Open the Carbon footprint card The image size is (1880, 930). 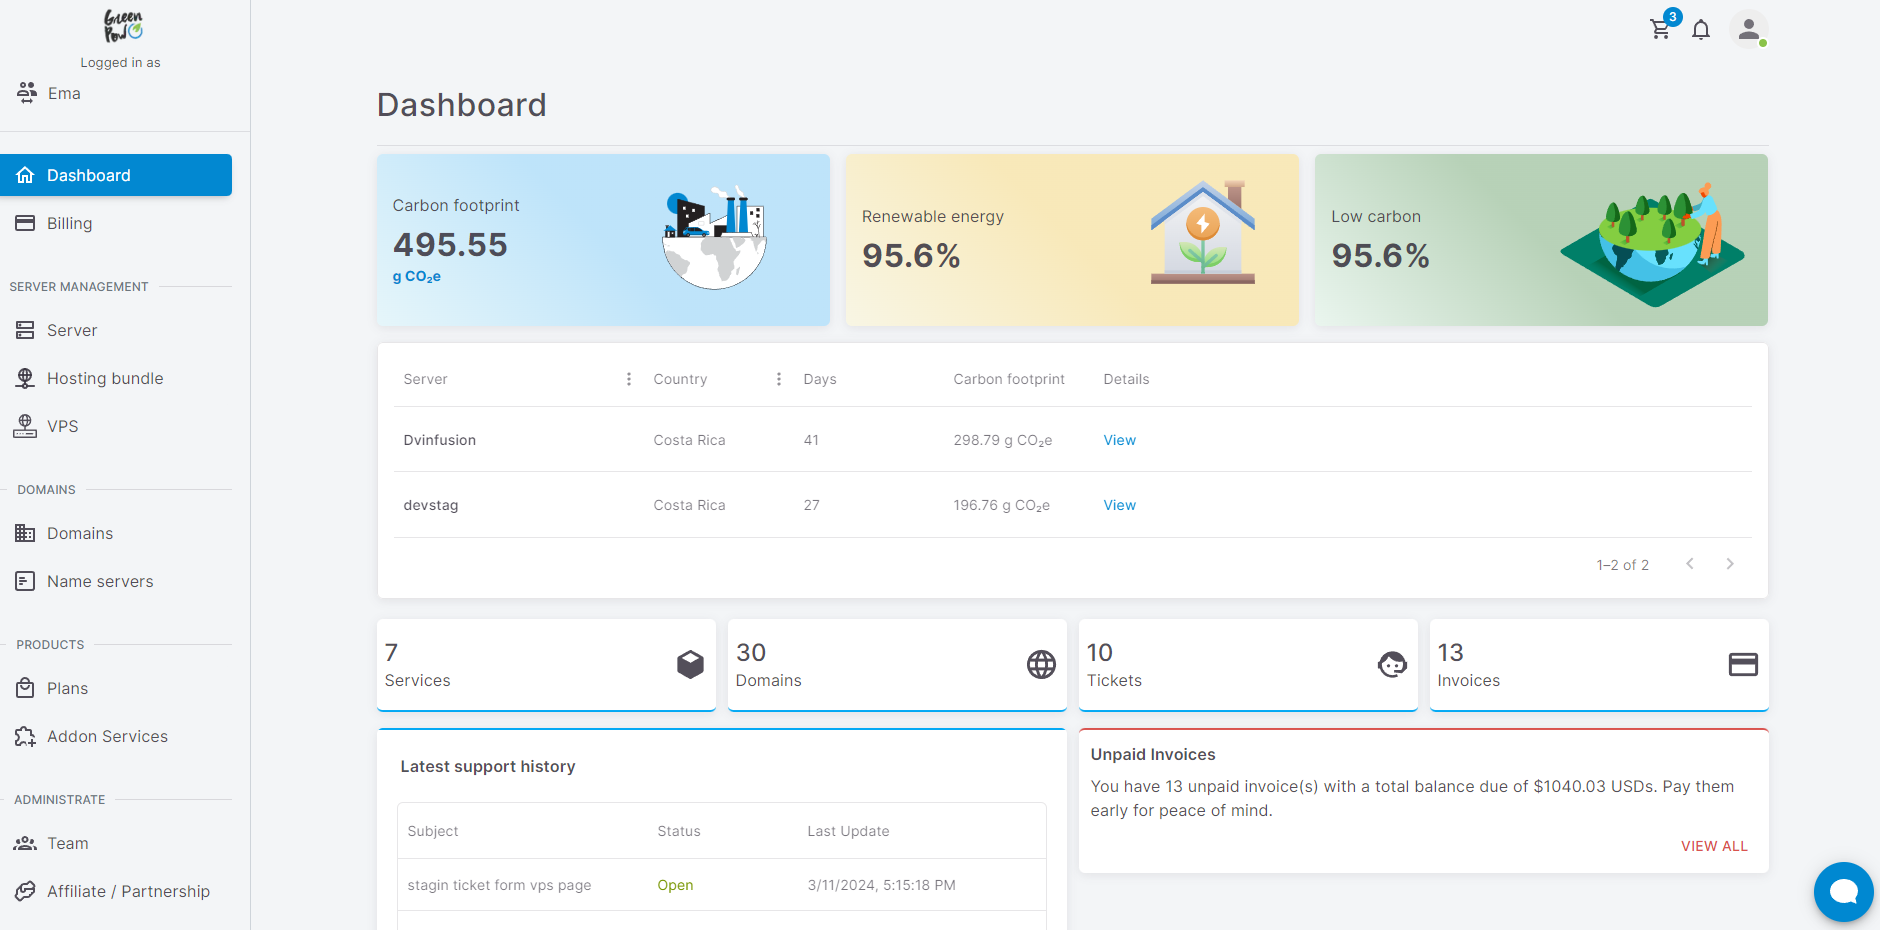click(603, 240)
